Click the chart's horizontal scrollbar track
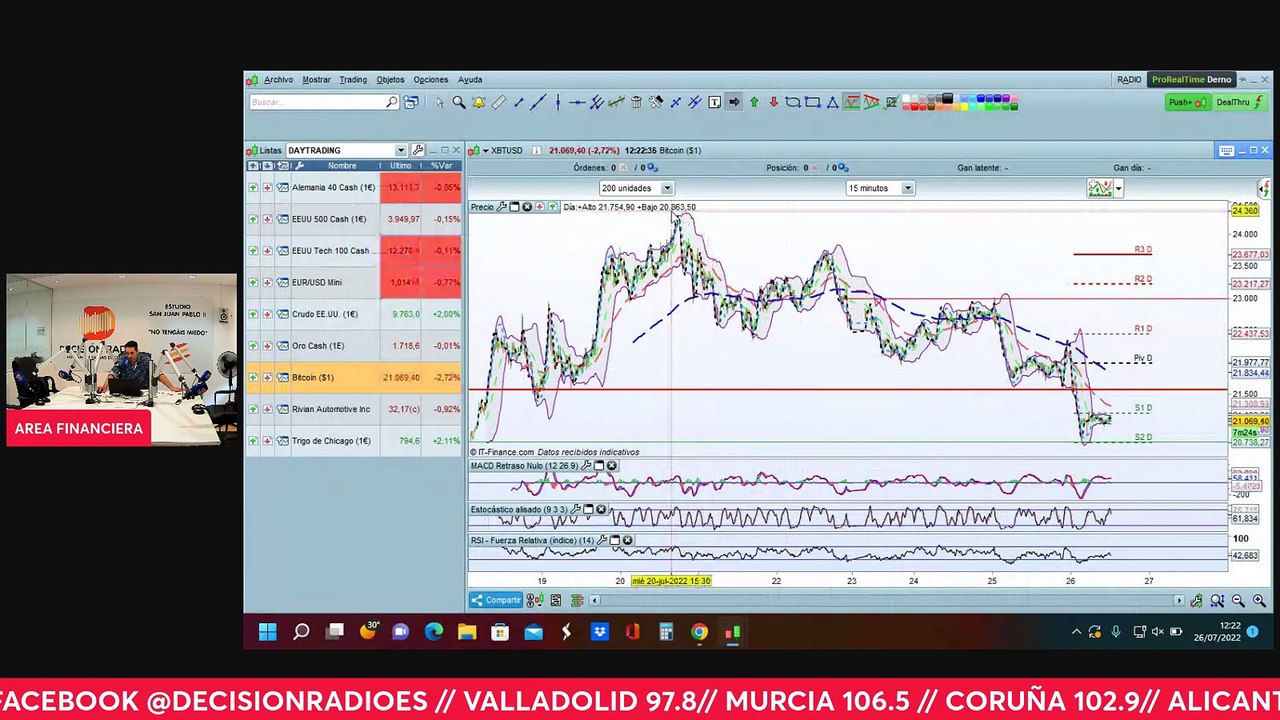The width and height of the screenshot is (1280, 720). point(885,600)
